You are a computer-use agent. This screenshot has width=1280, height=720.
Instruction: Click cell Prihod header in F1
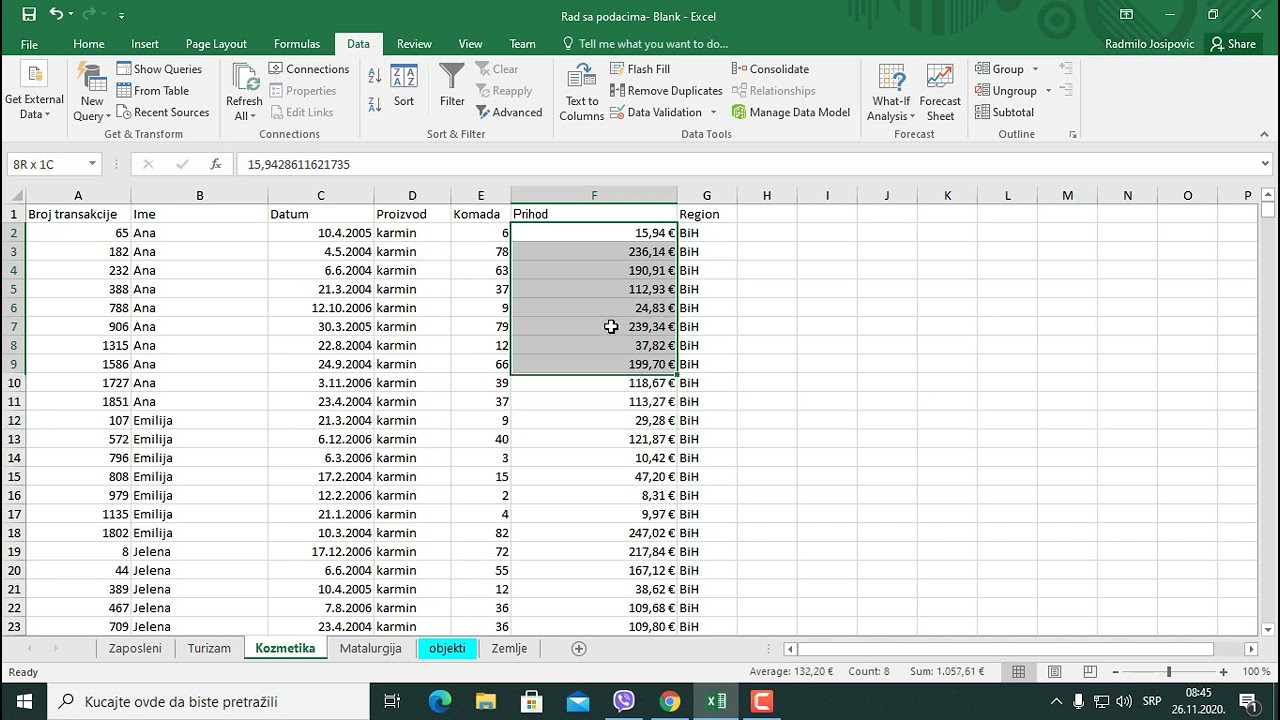click(x=594, y=214)
